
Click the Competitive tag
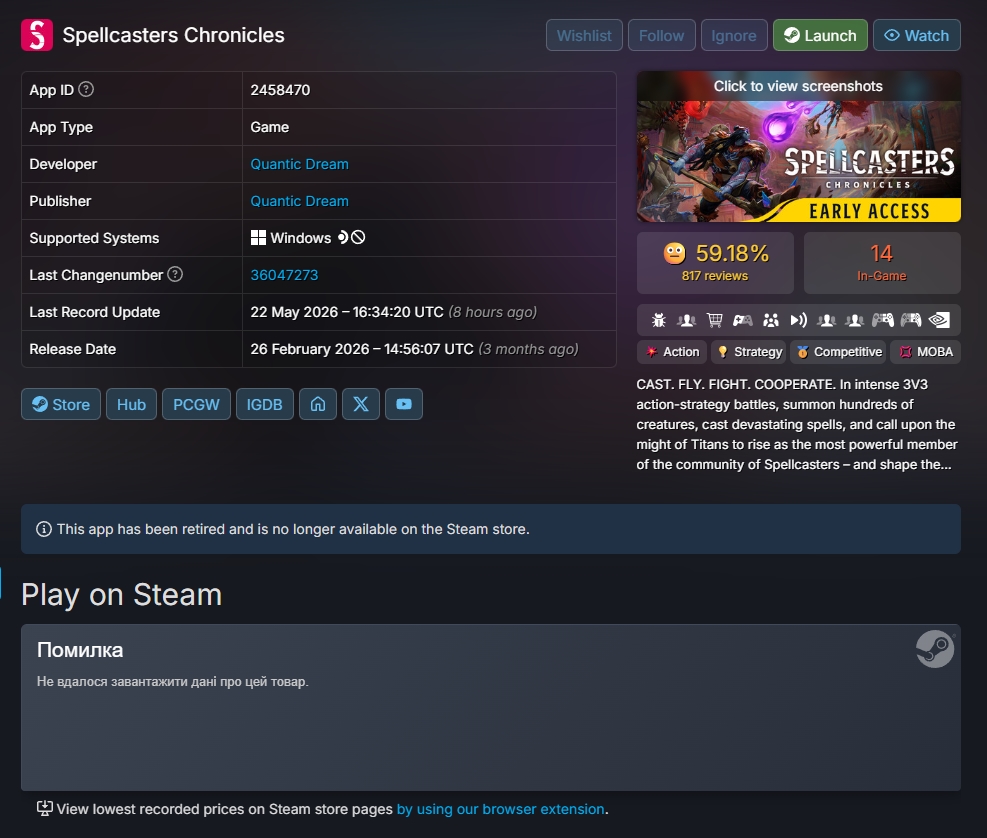(x=838, y=351)
